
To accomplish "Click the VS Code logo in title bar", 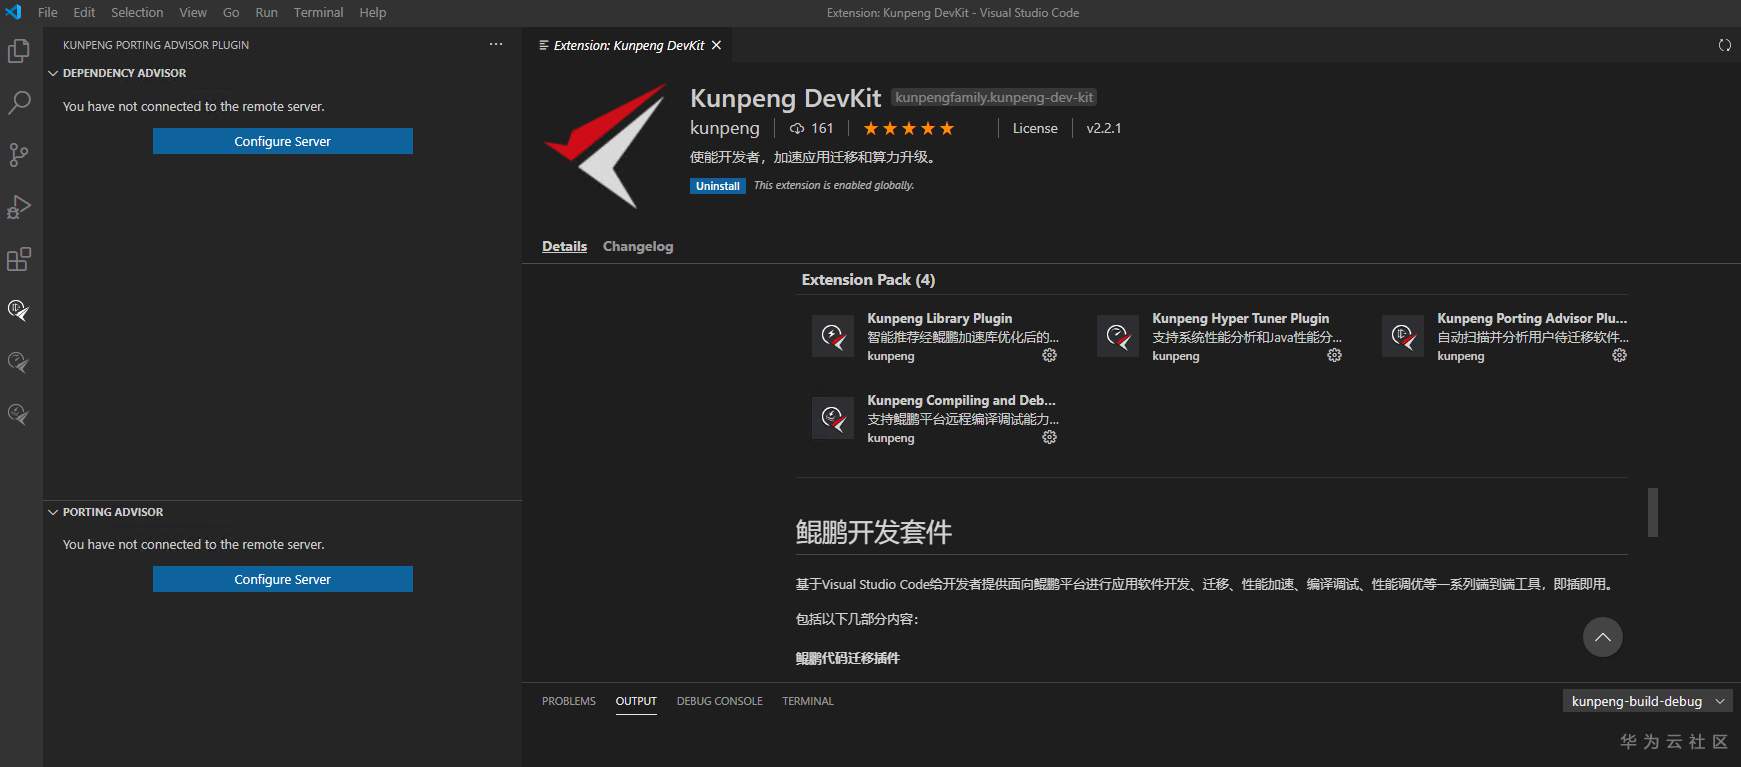I will coord(14,12).
